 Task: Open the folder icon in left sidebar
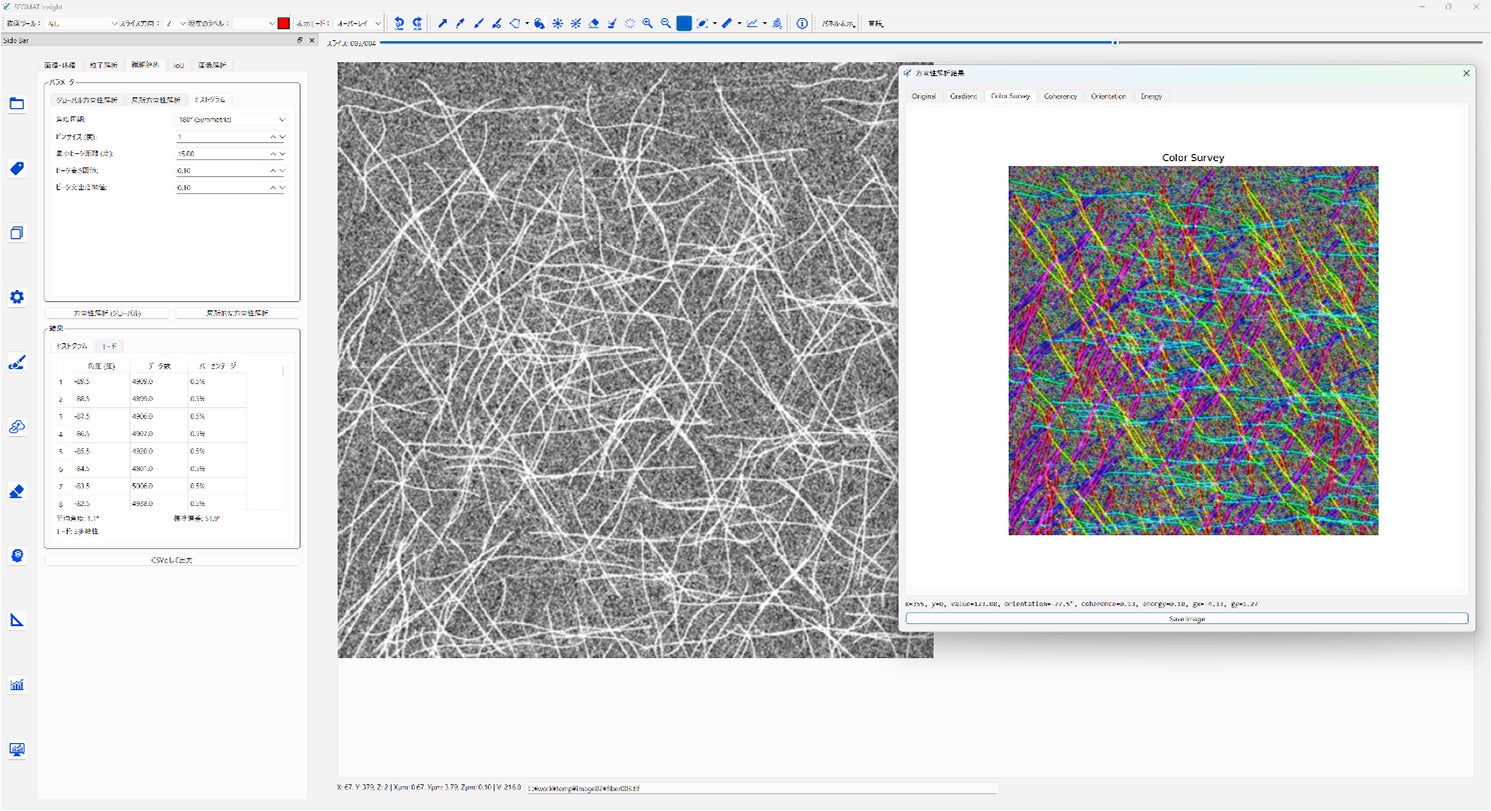[x=17, y=104]
